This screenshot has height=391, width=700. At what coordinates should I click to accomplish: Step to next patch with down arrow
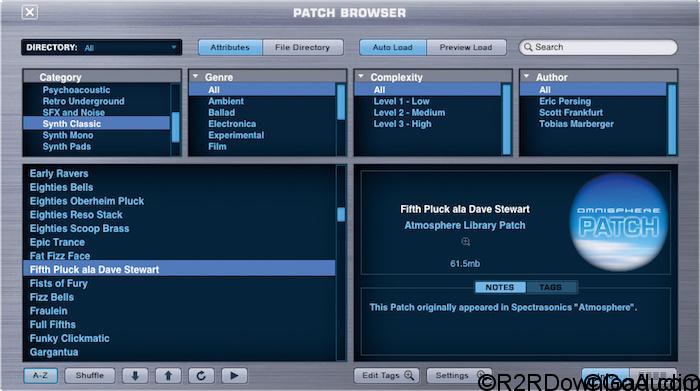click(x=135, y=375)
